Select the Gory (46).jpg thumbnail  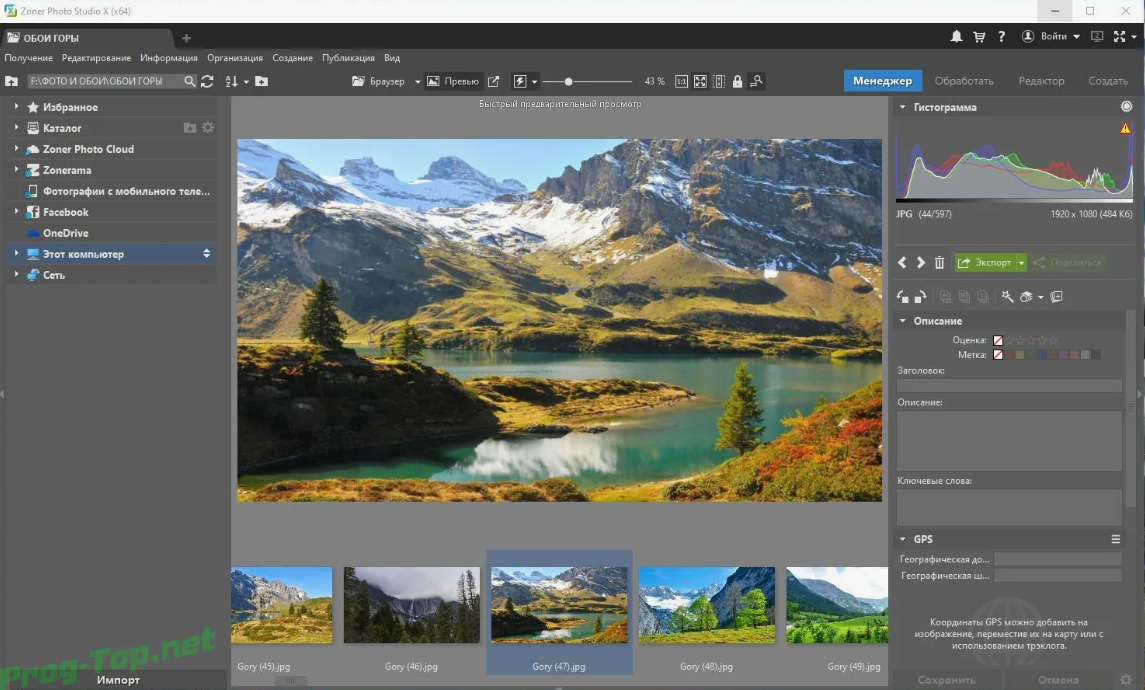coord(412,605)
